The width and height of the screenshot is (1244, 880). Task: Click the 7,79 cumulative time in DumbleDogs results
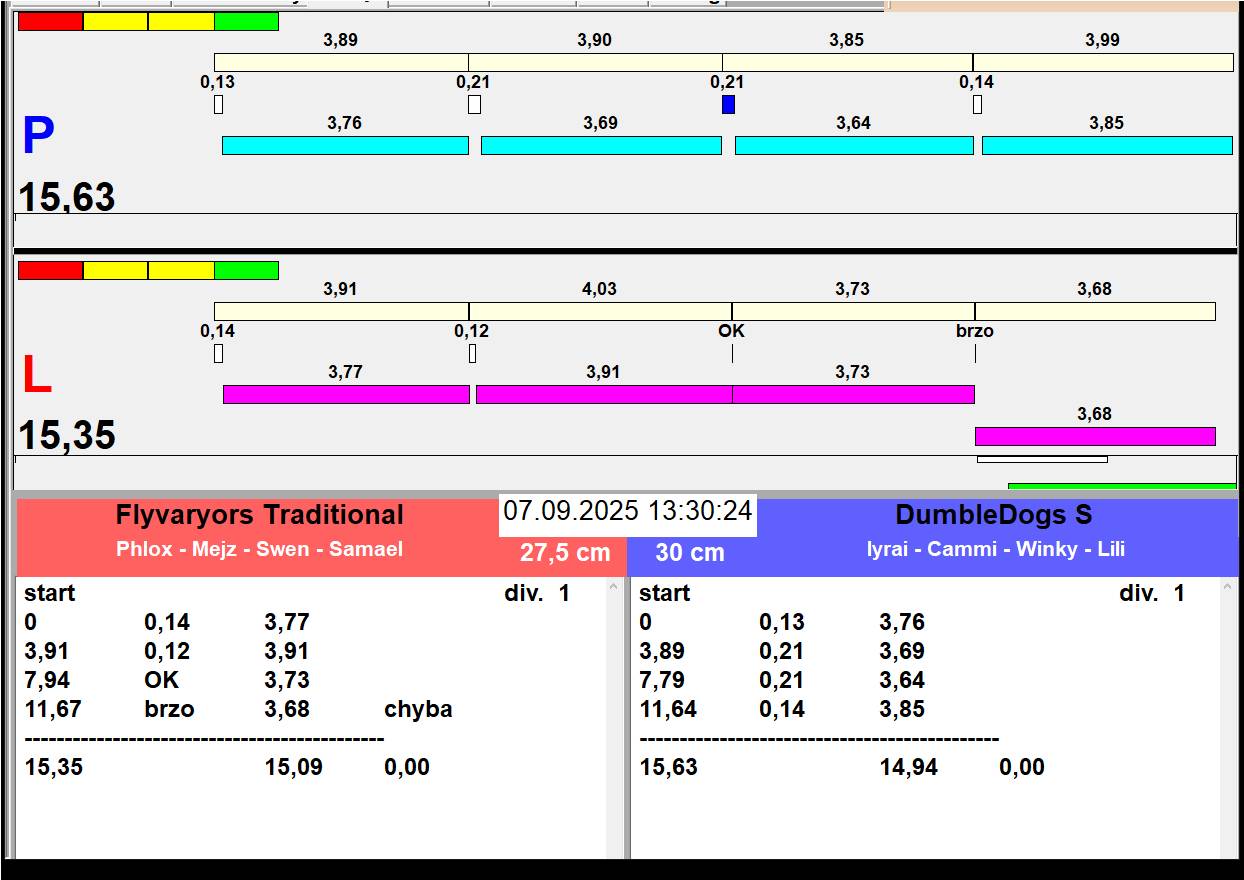[x=662, y=681]
